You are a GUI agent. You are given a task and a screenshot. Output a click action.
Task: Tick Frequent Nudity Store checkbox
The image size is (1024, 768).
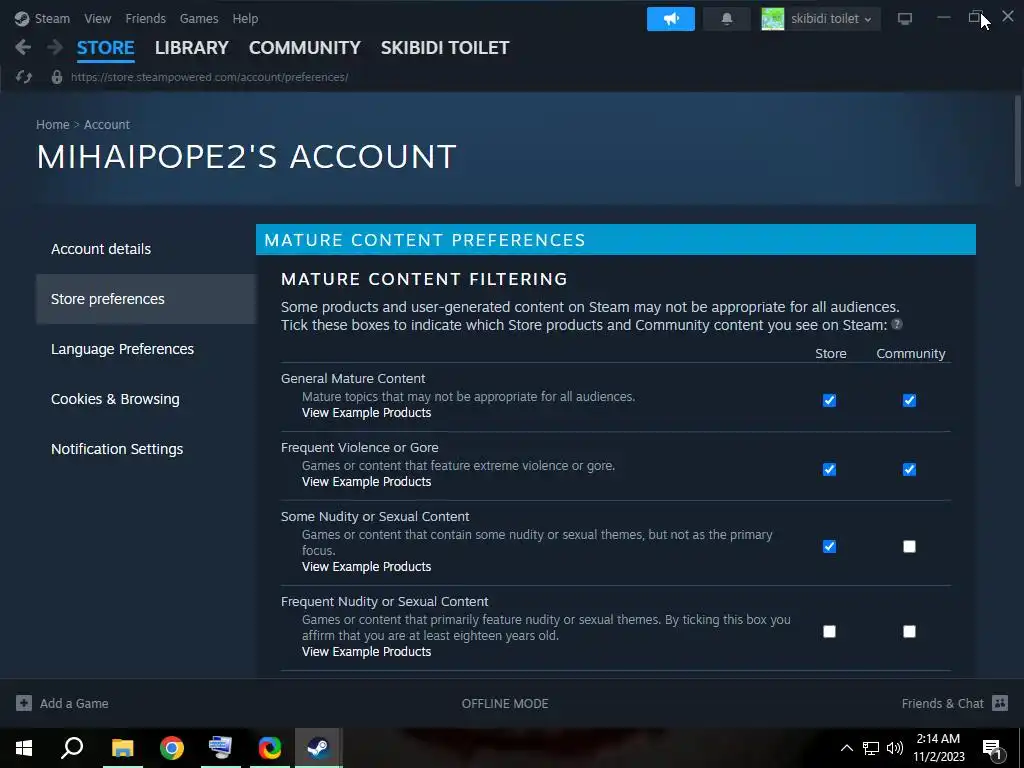tap(829, 632)
